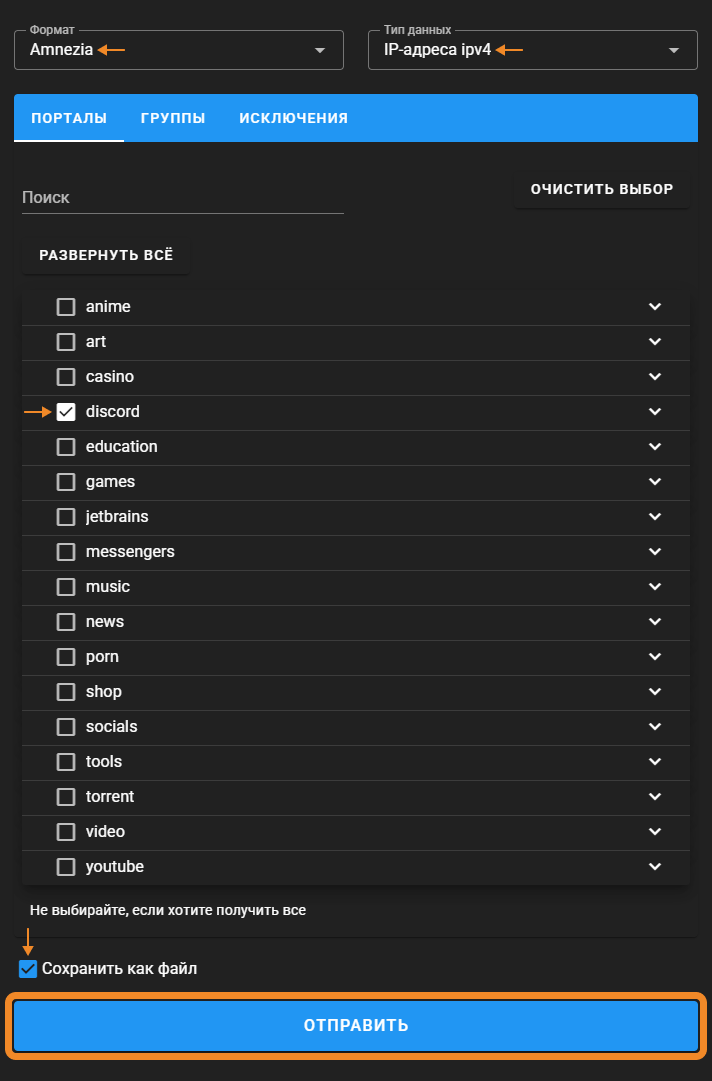The width and height of the screenshot is (712, 1081).
Task: Switch to the ГРУППЫ tab
Action: pyautogui.click(x=173, y=118)
